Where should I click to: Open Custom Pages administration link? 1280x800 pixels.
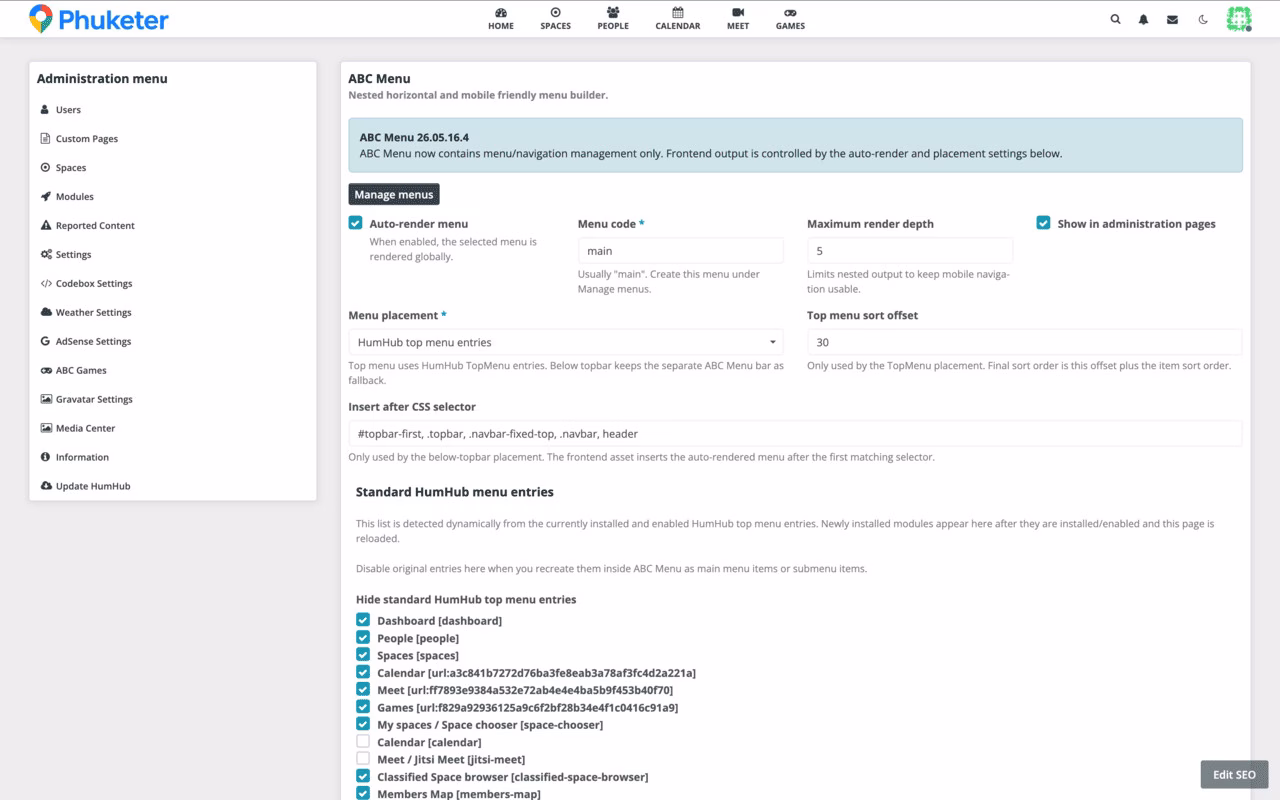point(87,139)
